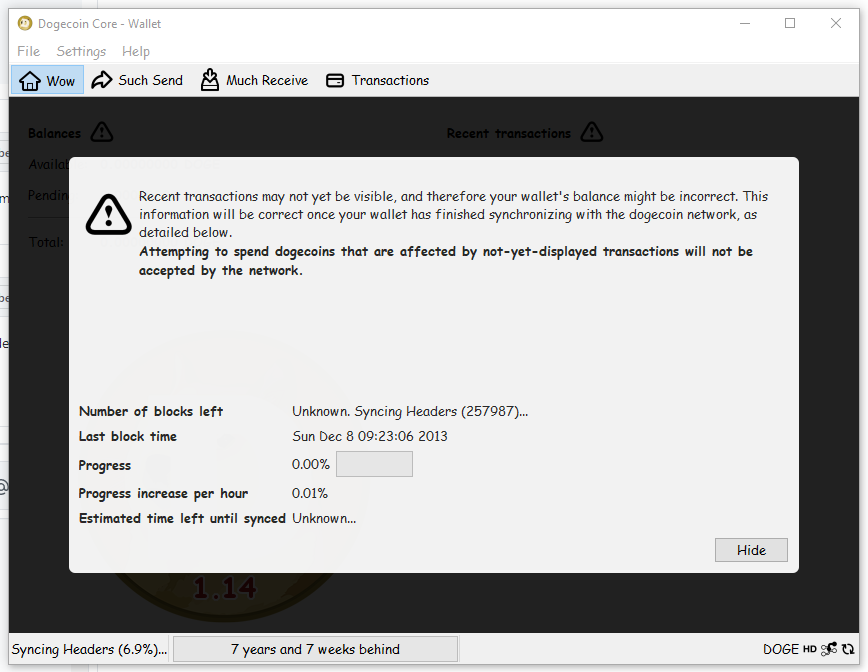Open the Help menu

pyautogui.click(x=135, y=51)
